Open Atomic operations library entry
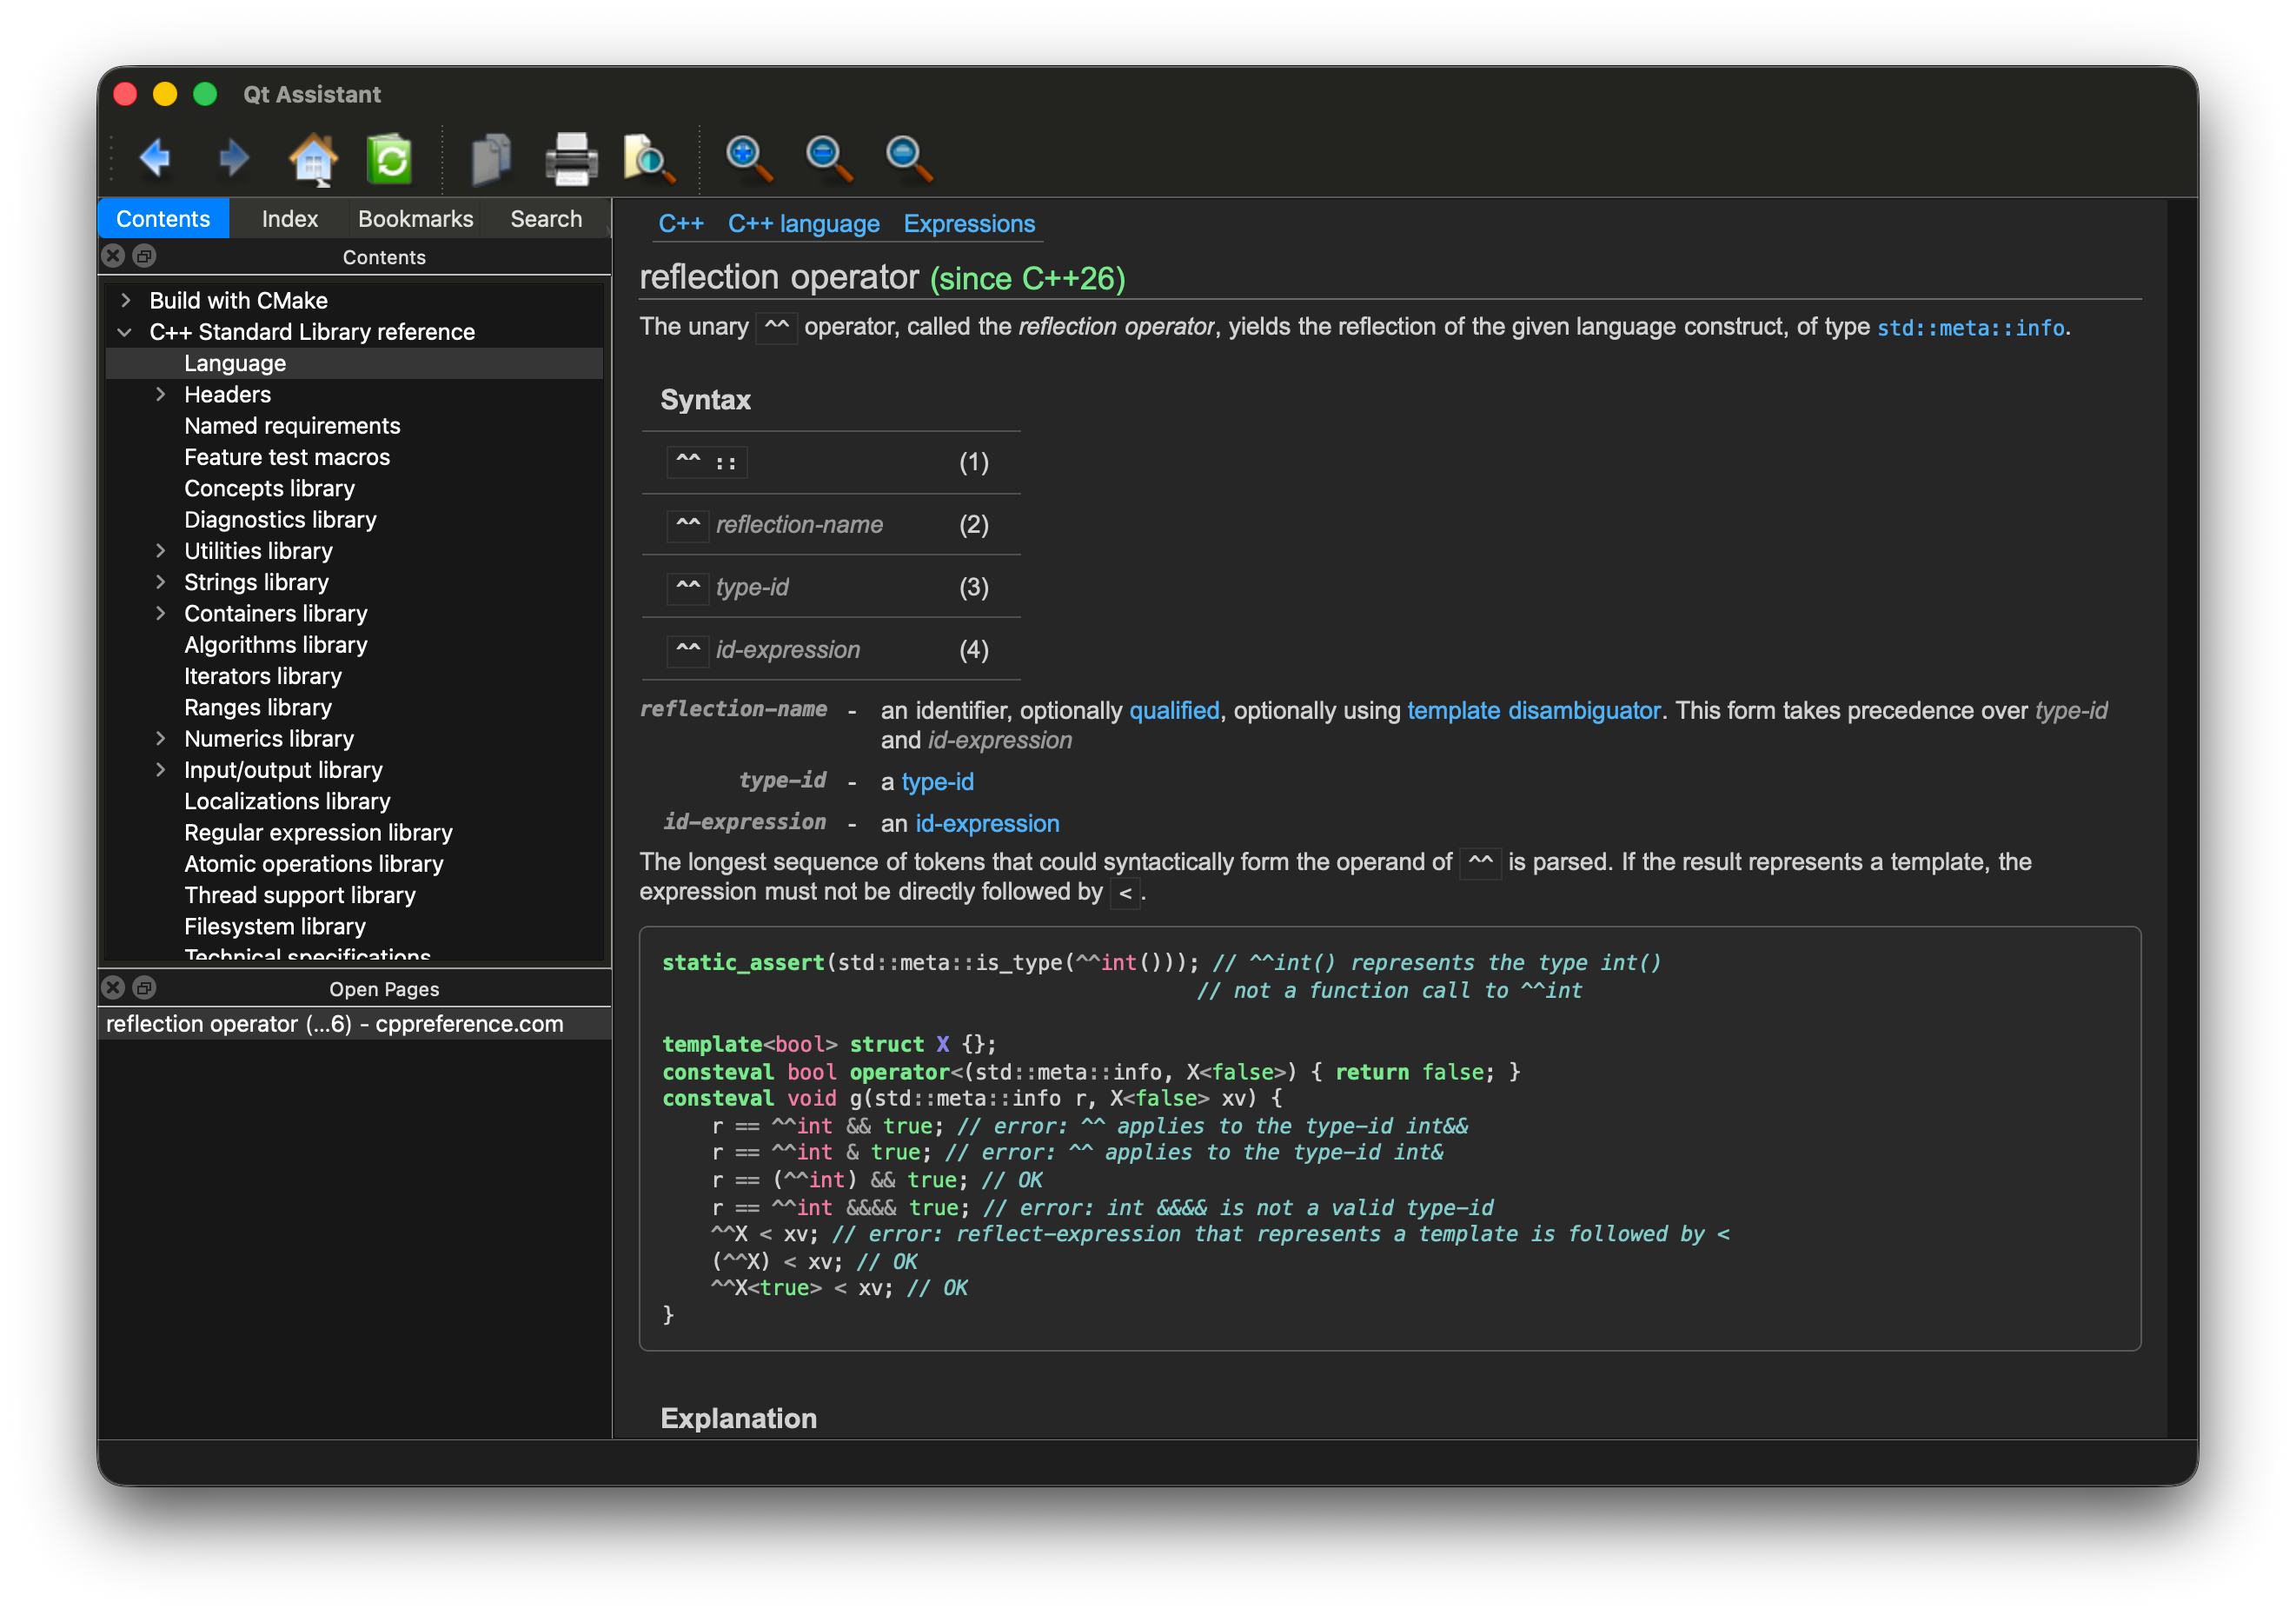The width and height of the screenshot is (2296, 1615). 314,864
